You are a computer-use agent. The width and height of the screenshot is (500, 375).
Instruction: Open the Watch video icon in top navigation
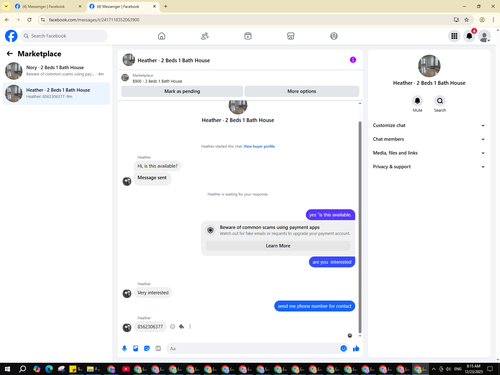pos(248,36)
